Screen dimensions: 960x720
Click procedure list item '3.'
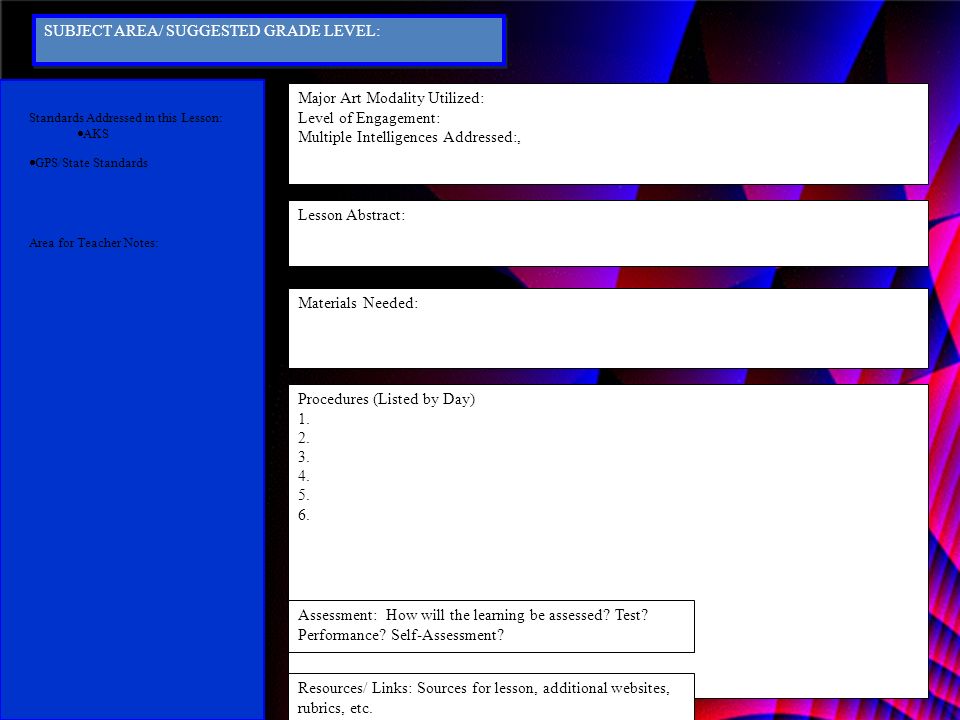(x=304, y=457)
